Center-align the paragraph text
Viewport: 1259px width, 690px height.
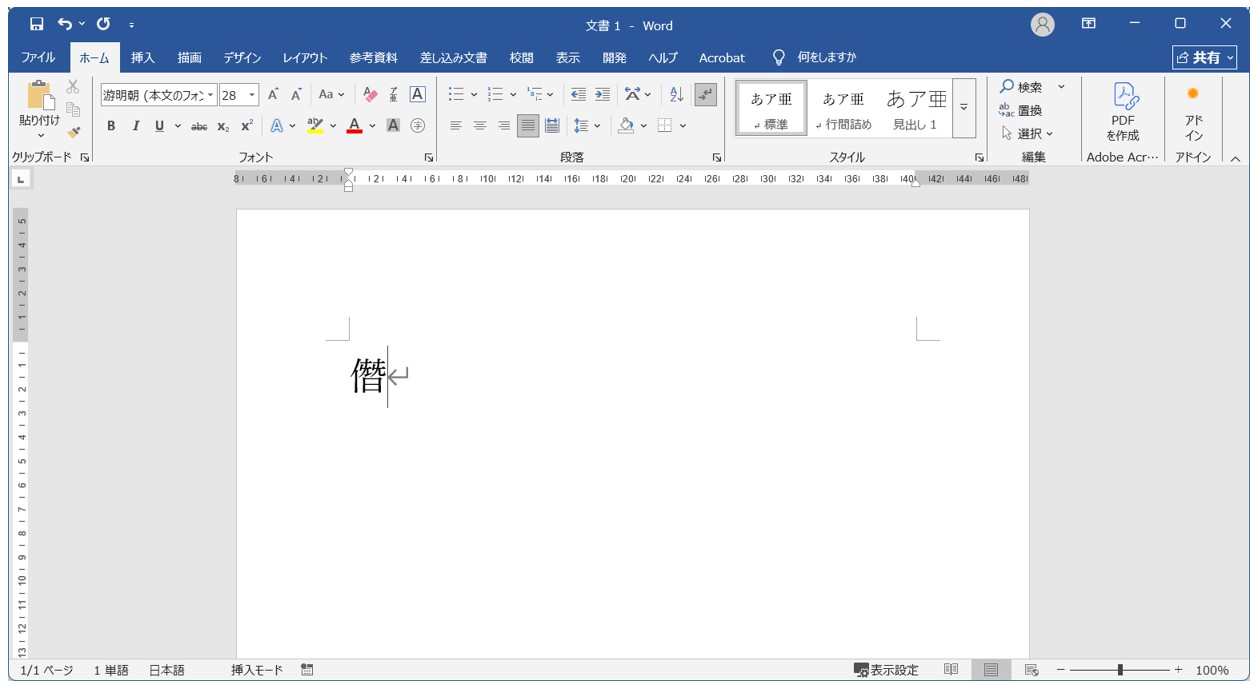480,126
